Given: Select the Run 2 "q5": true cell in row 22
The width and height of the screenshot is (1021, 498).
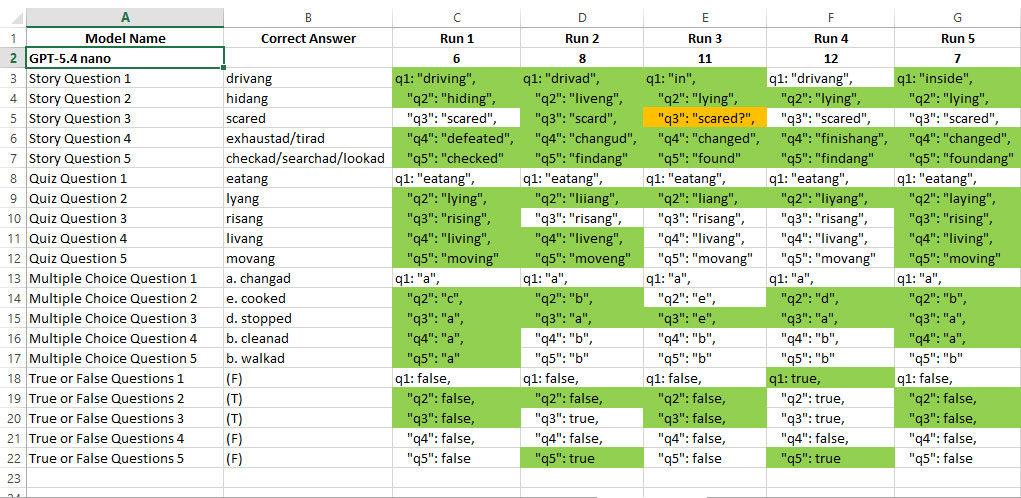Looking at the screenshot, I should [582, 458].
